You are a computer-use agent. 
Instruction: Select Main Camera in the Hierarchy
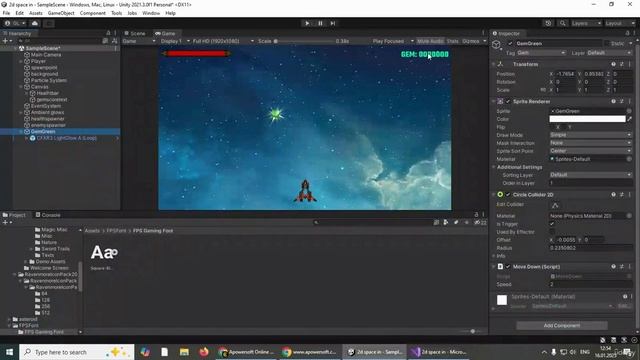pos(46,55)
